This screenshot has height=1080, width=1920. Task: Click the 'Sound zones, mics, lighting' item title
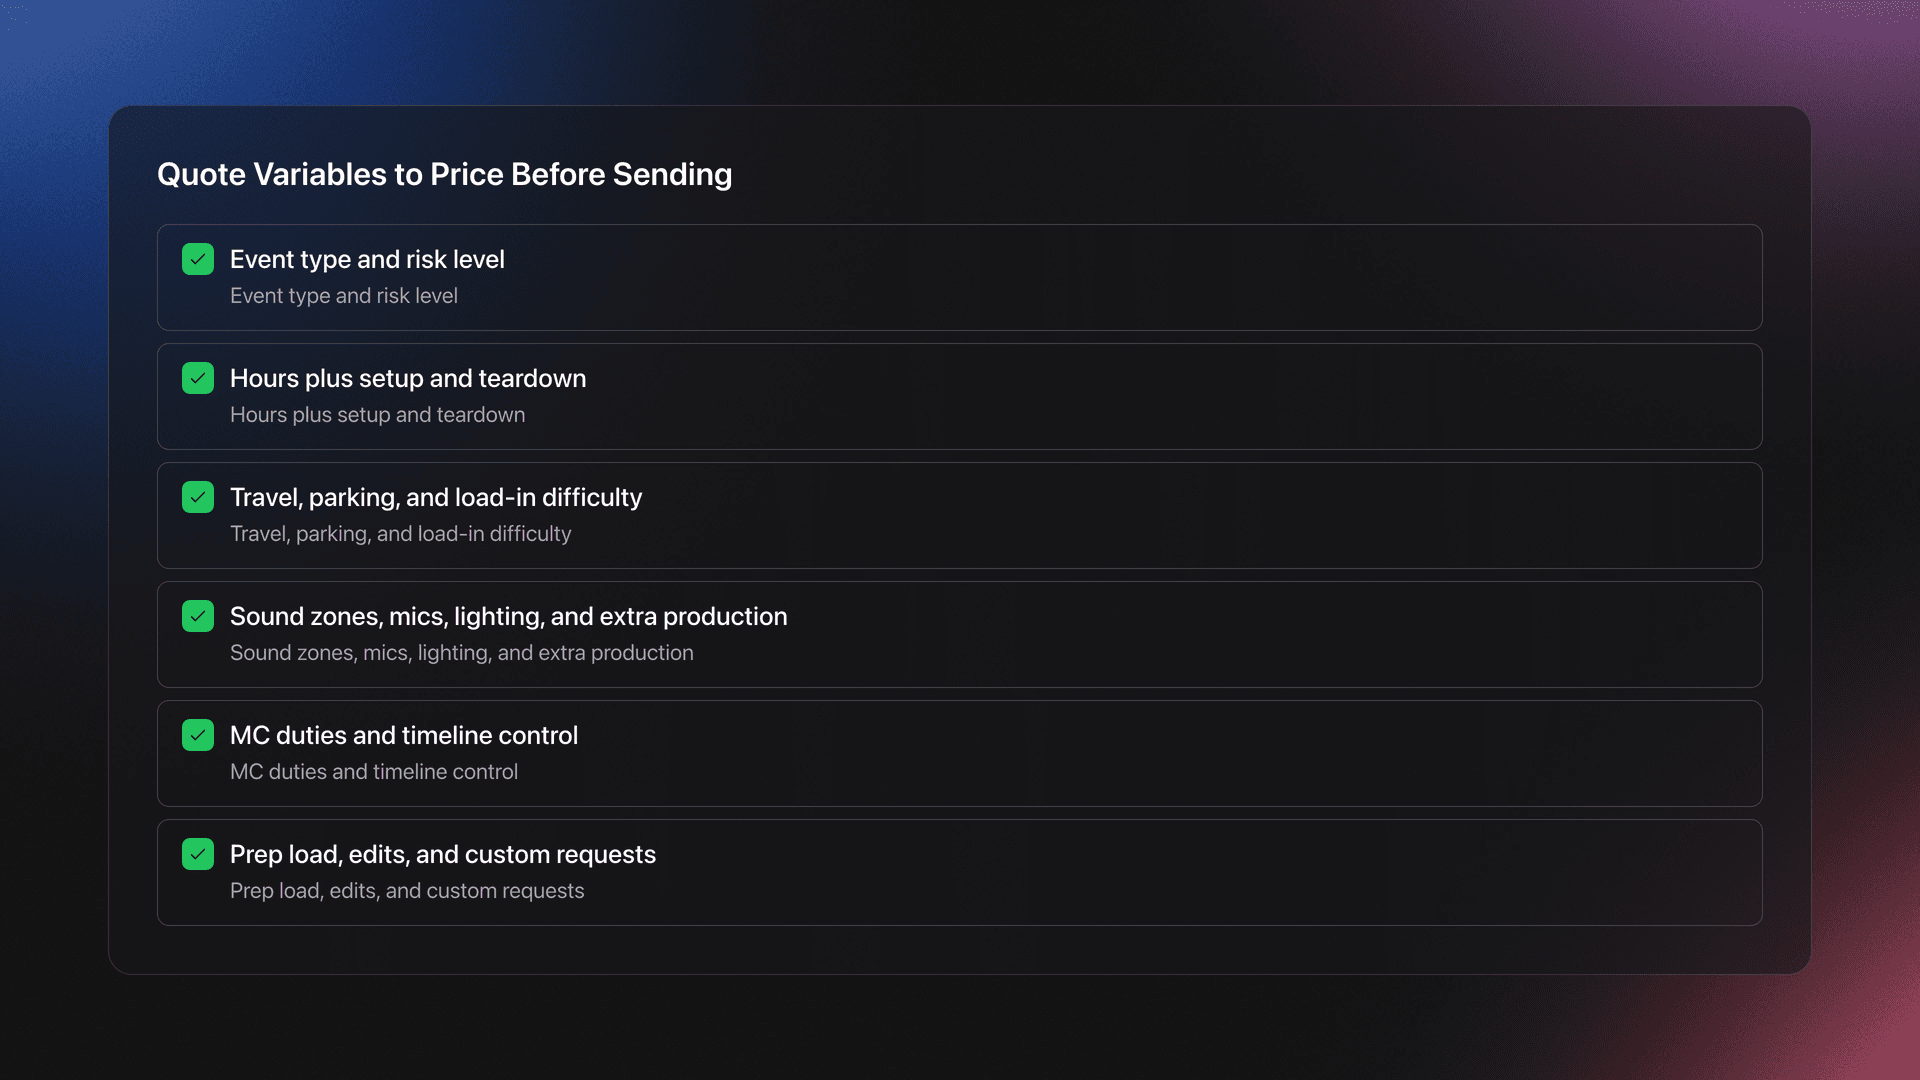click(508, 616)
